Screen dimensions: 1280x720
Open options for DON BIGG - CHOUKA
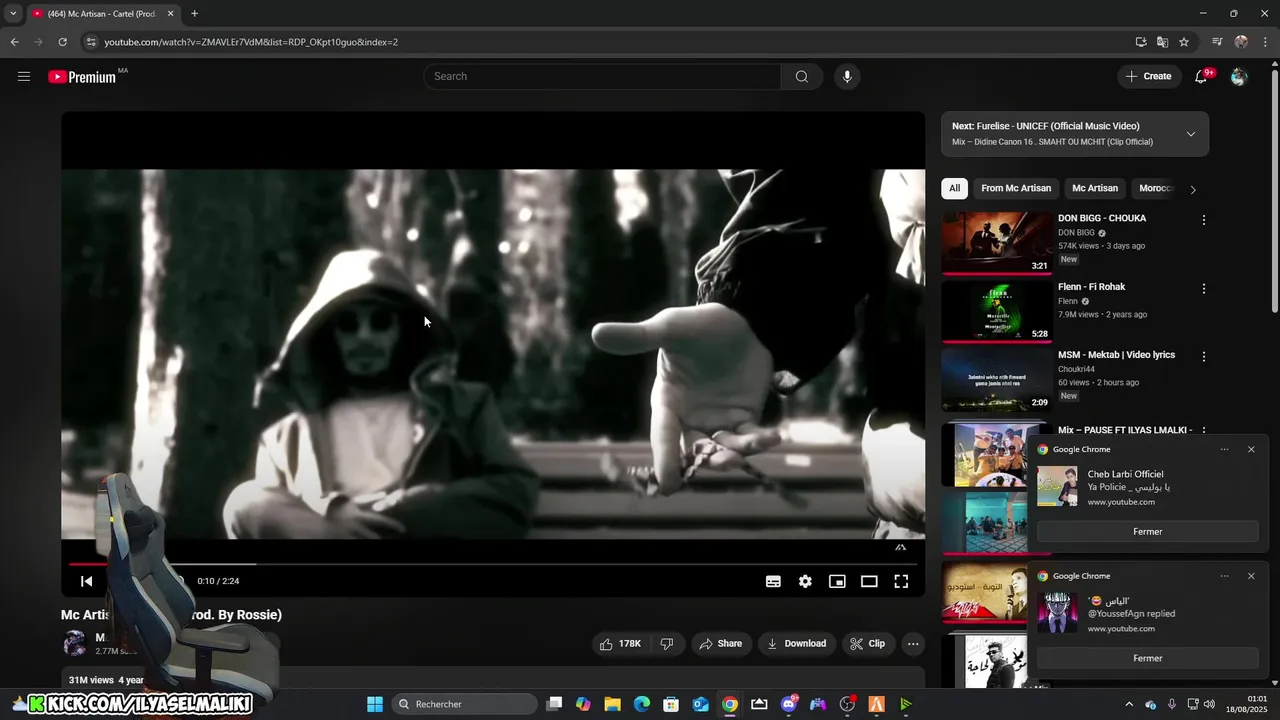1203,220
